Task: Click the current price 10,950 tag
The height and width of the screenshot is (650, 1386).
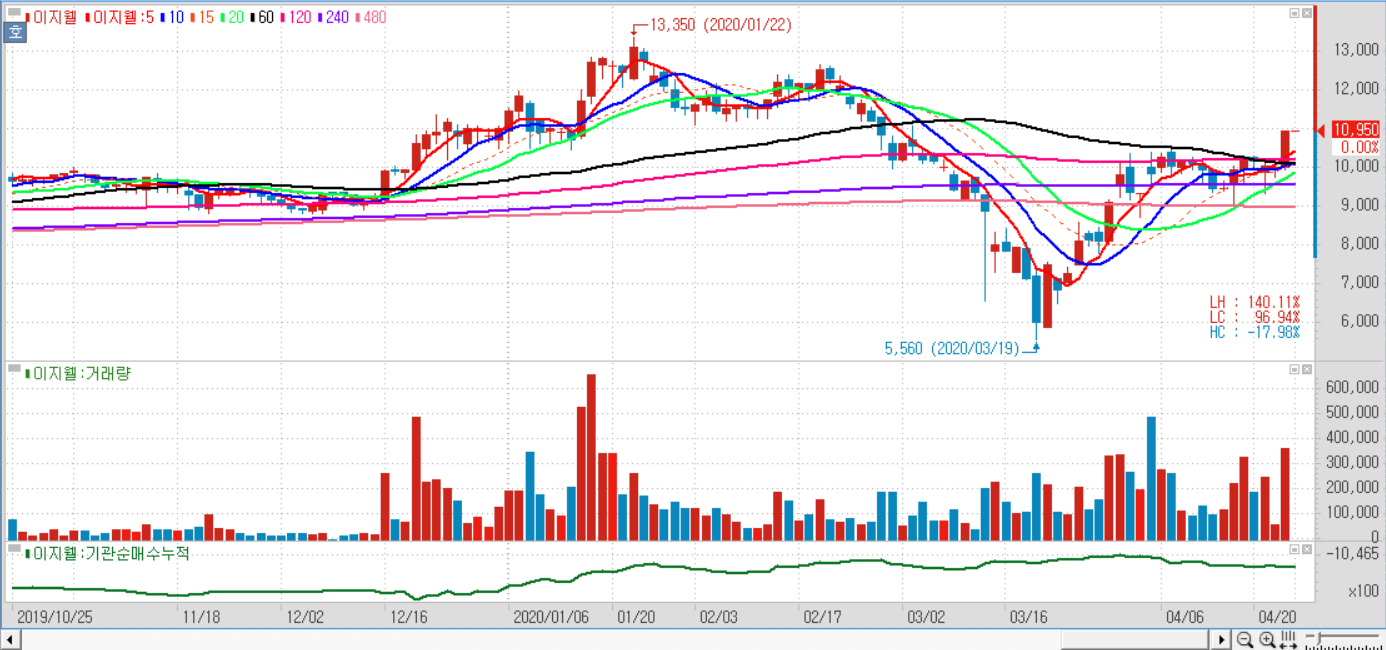Action: [x=1355, y=130]
